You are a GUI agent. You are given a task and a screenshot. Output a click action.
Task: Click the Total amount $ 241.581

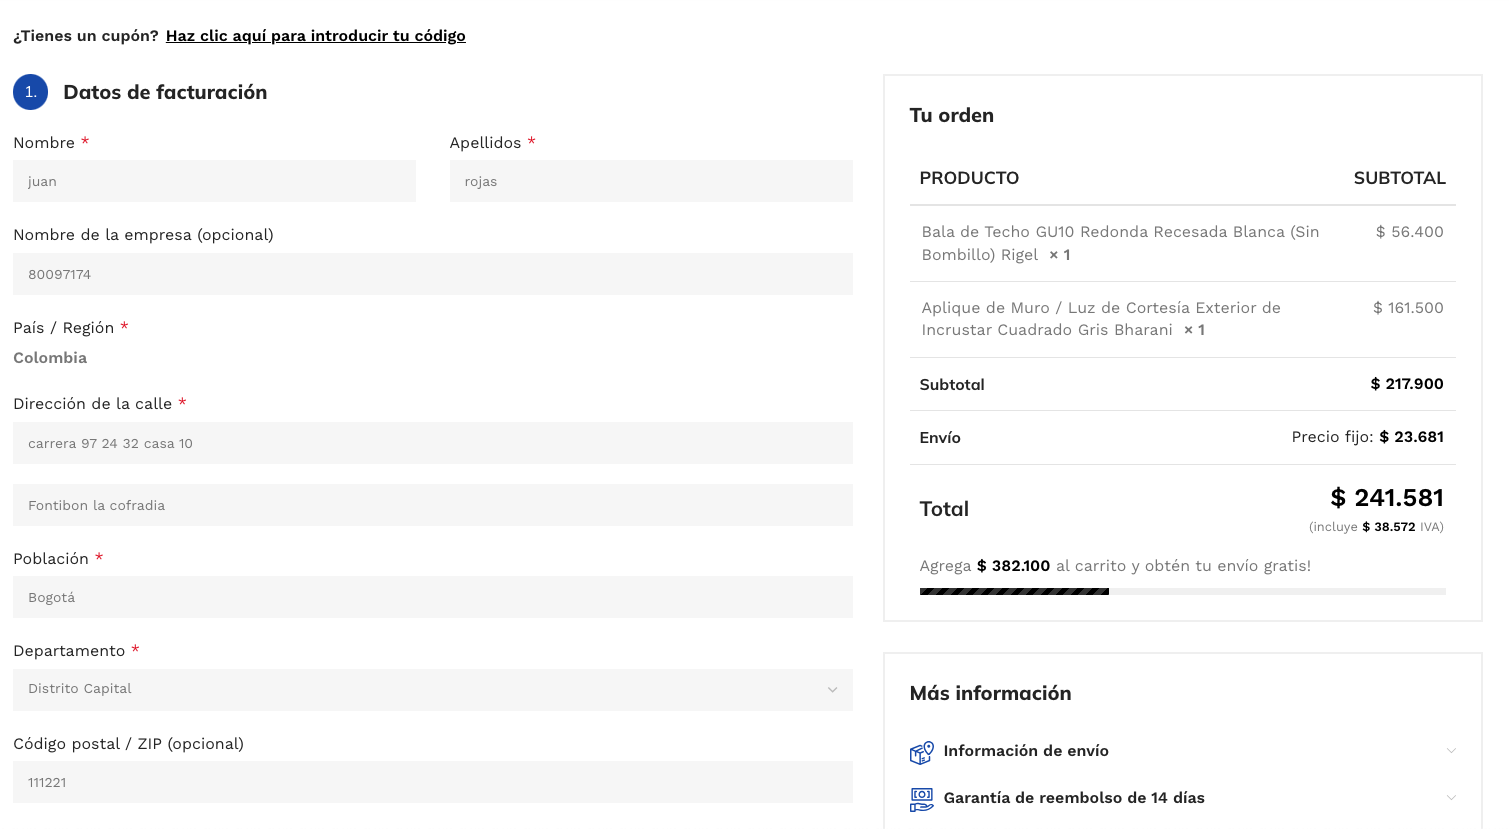tap(1386, 498)
